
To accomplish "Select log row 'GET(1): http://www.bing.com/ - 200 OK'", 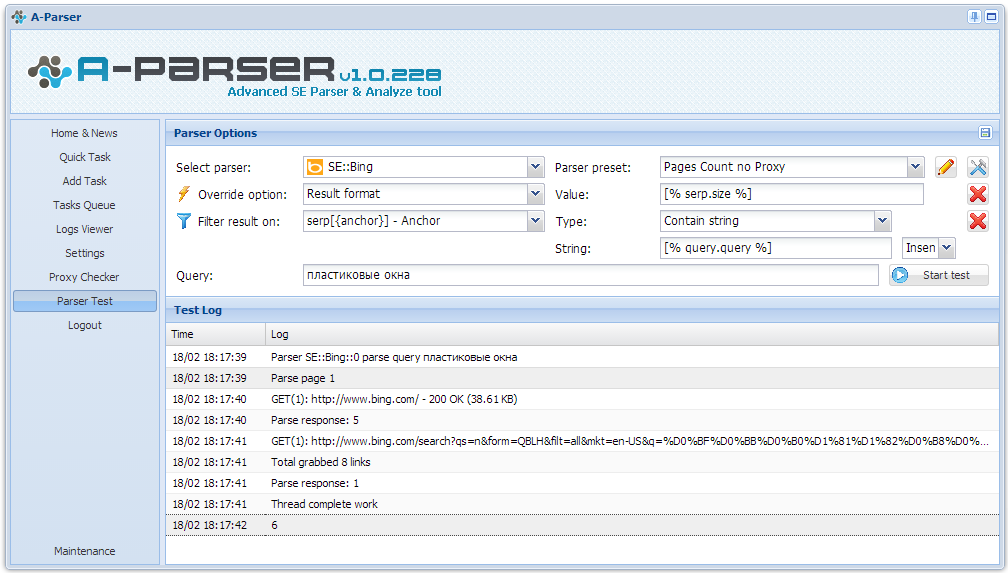I will [x=582, y=399].
